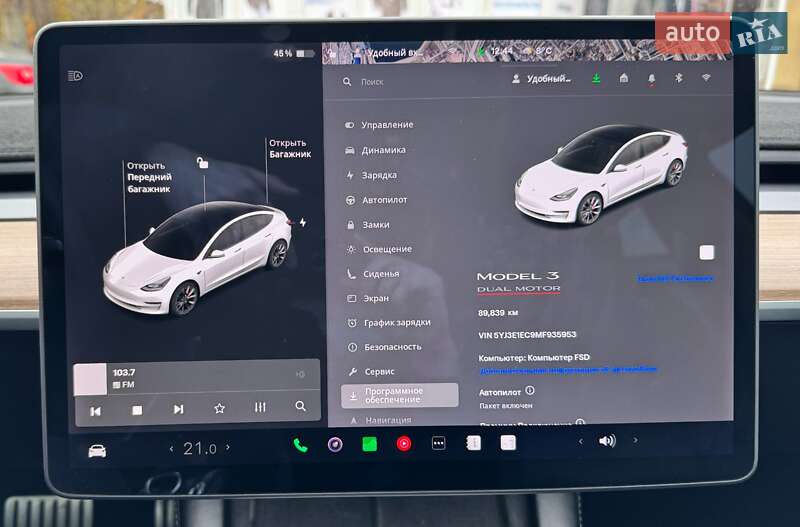Tap the 103.7 FM station thumbnail

coord(90,379)
